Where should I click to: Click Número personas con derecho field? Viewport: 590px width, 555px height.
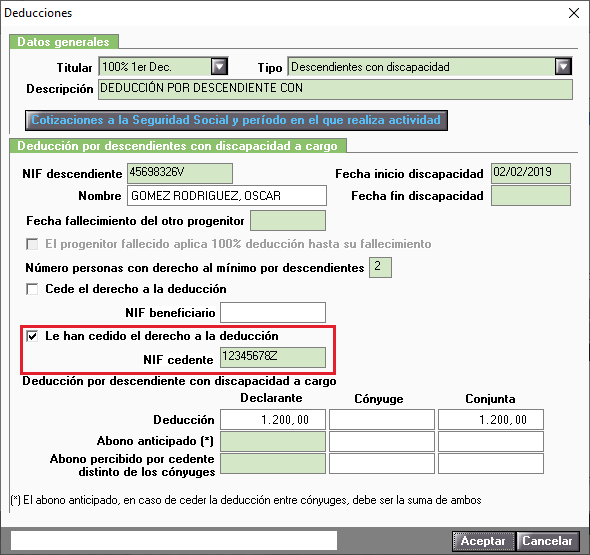(380, 268)
